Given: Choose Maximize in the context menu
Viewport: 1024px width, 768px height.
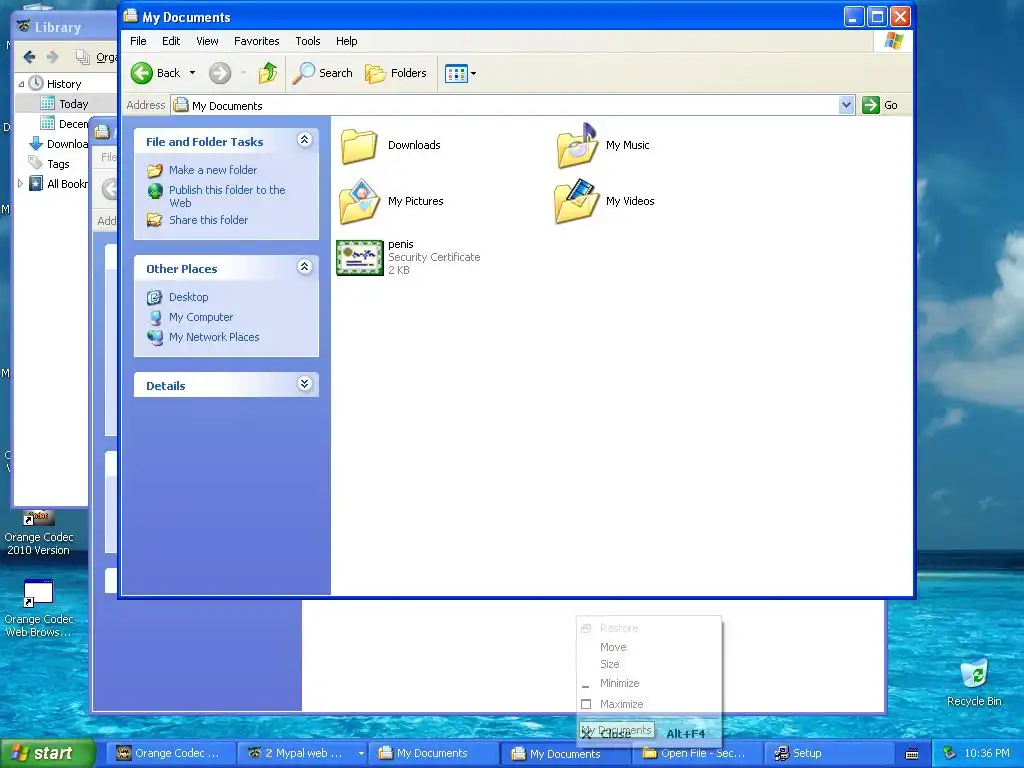Looking at the screenshot, I should pos(648,704).
